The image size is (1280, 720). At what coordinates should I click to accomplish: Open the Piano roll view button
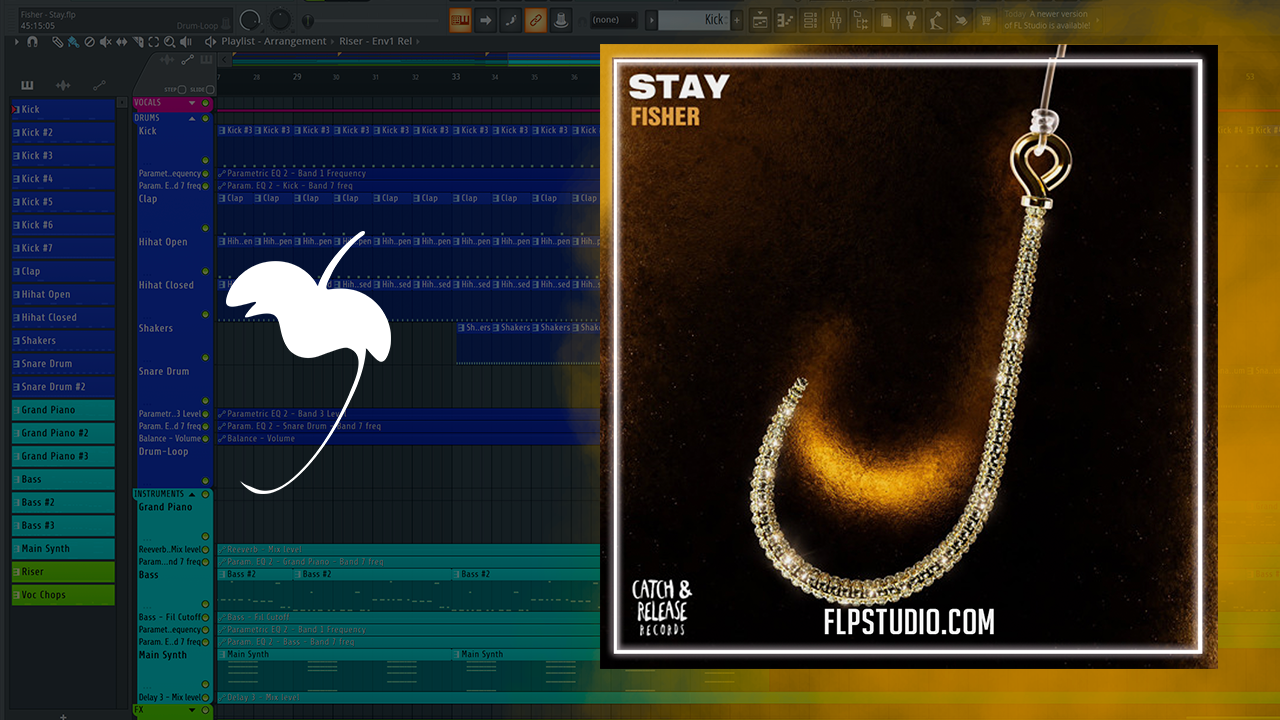(x=785, y=19)
